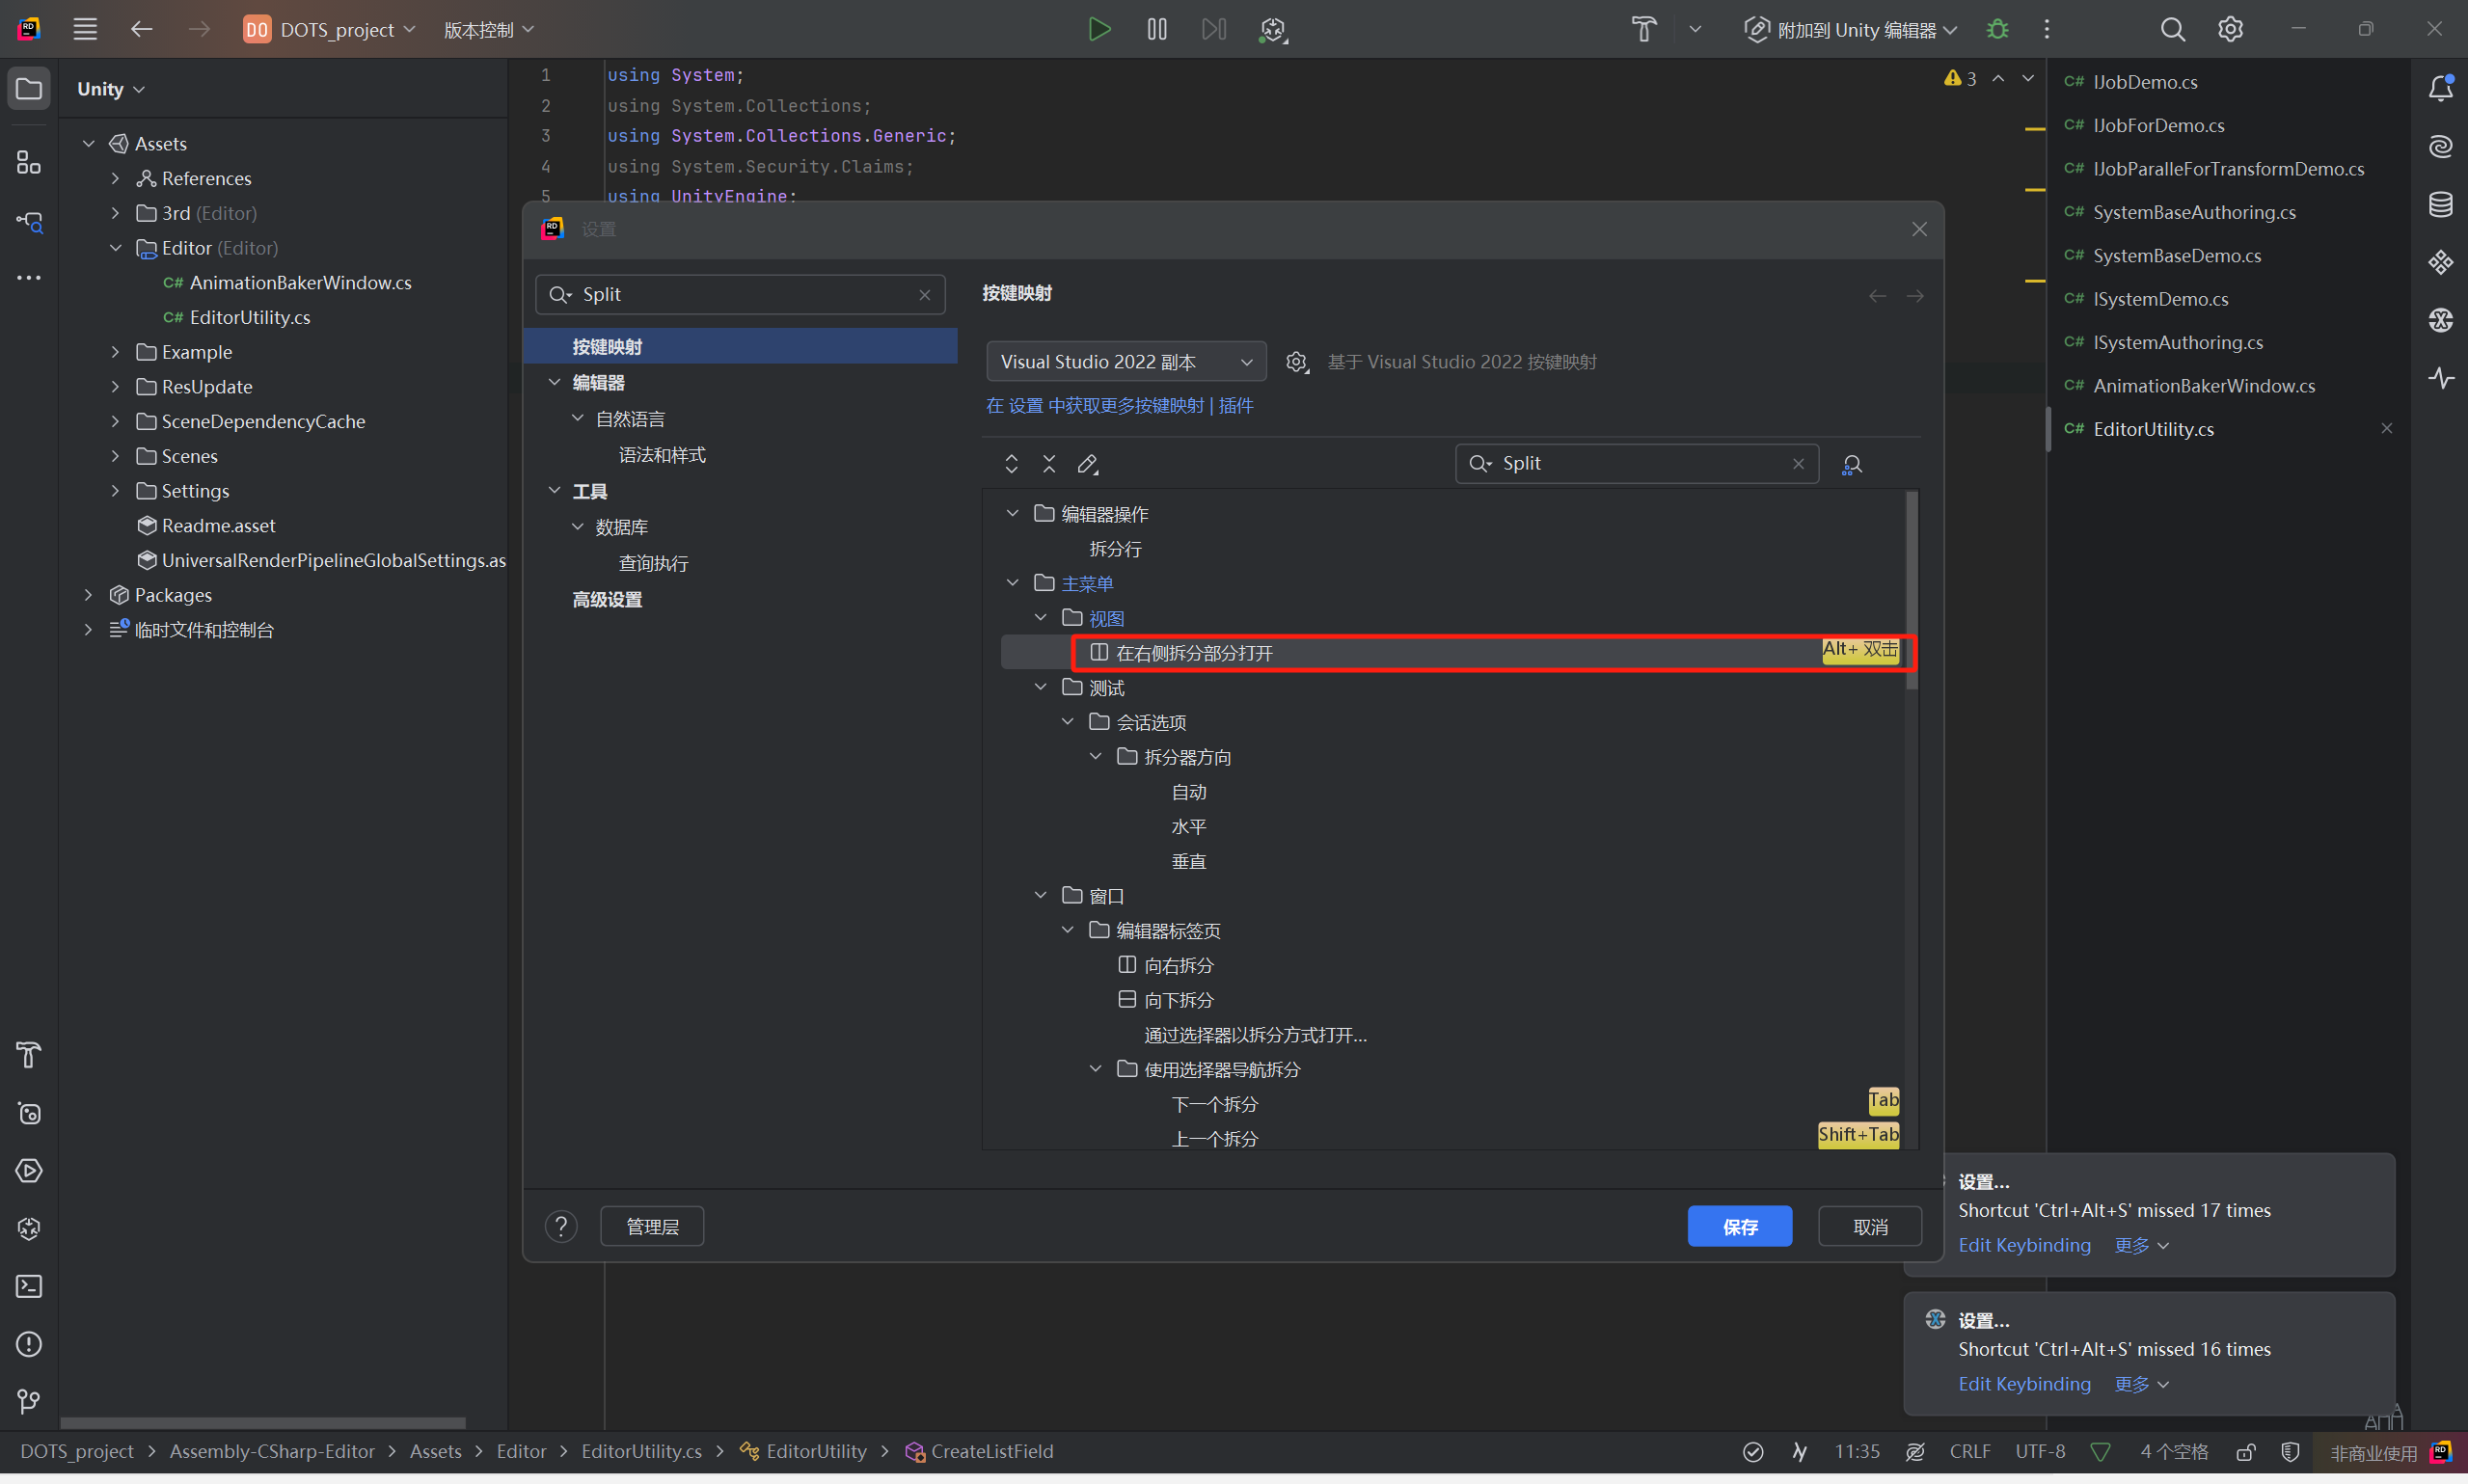Viewport: 2468px width, 1484px height.
Task: Expand the Example folder in project tree
Action: (115, 352)
